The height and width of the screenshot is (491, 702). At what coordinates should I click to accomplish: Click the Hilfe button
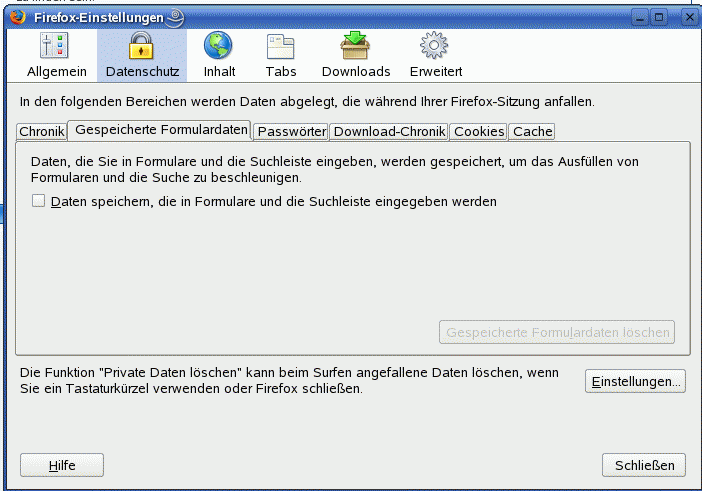tap(62, 465)
